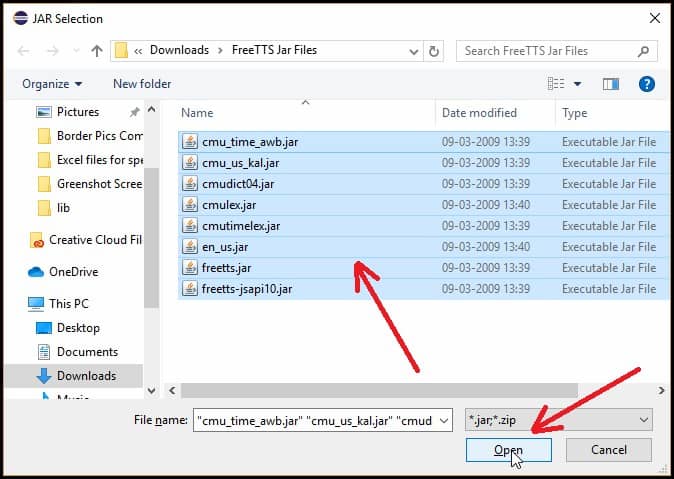Open the Greenshot Scree folder shortcut

point(90,184)
